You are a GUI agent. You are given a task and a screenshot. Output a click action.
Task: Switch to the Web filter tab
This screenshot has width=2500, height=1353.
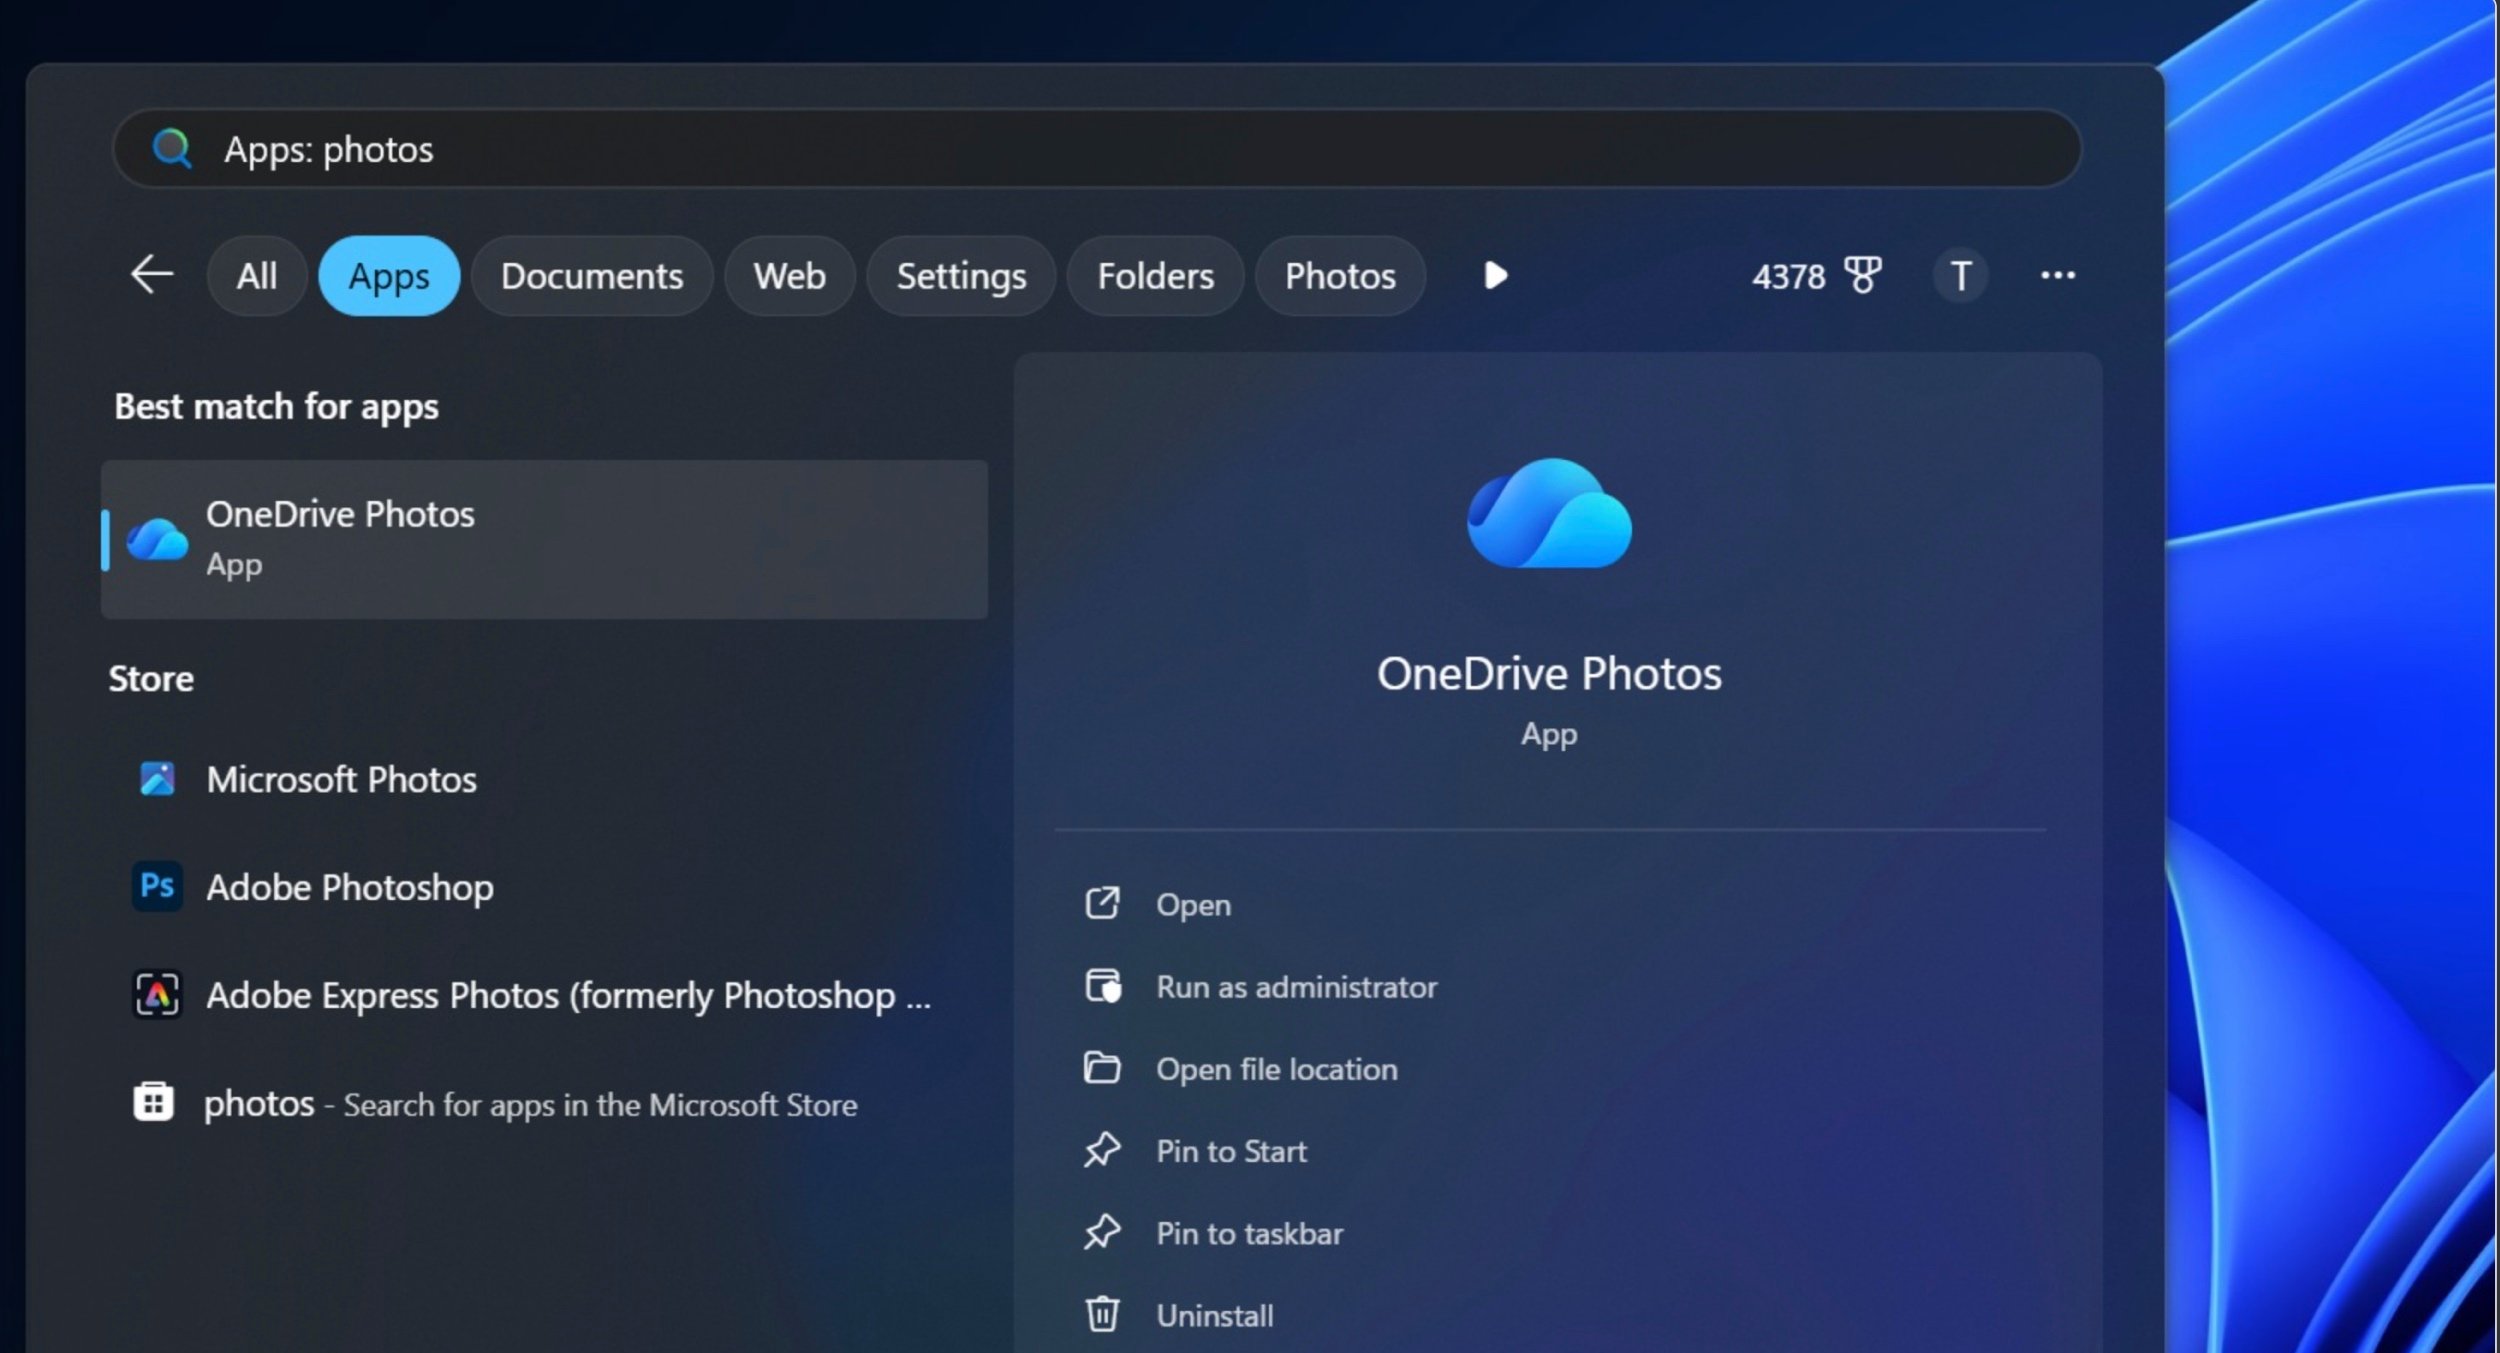[790, 275]
